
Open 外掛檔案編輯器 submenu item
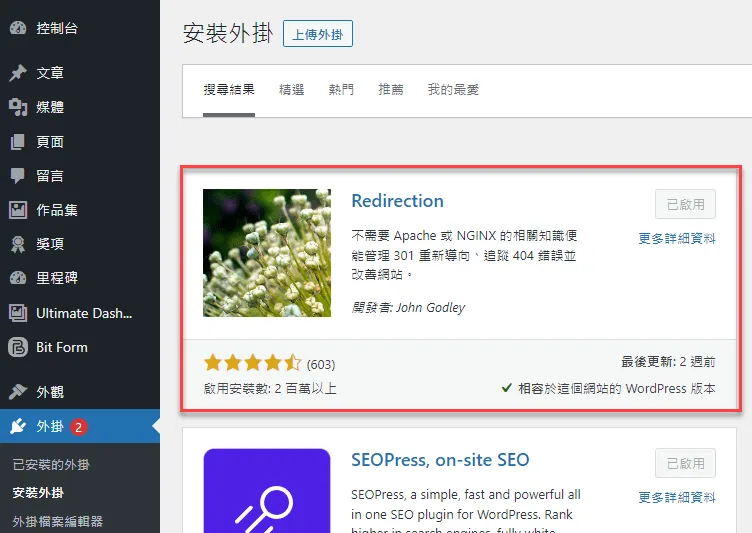58,521
